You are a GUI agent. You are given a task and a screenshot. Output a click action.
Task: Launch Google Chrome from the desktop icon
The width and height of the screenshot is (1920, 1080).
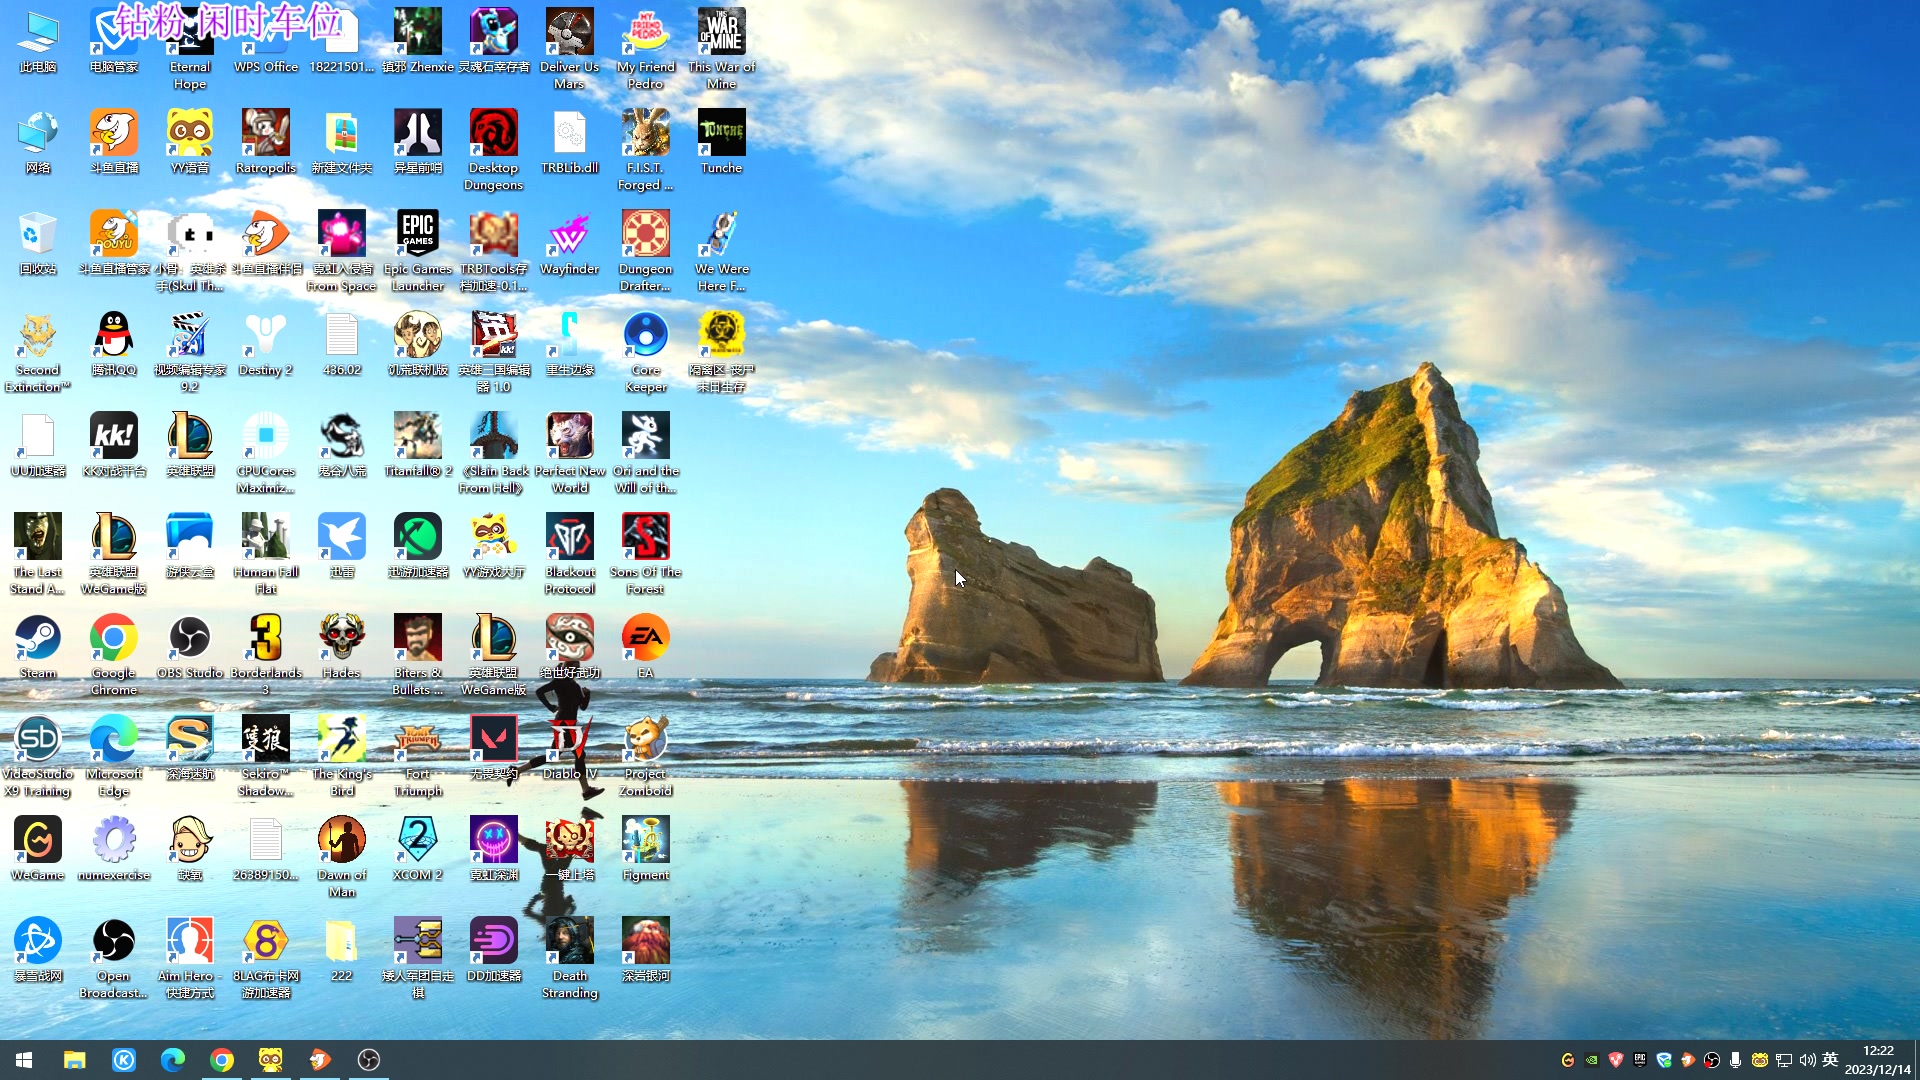click(114, 655)
